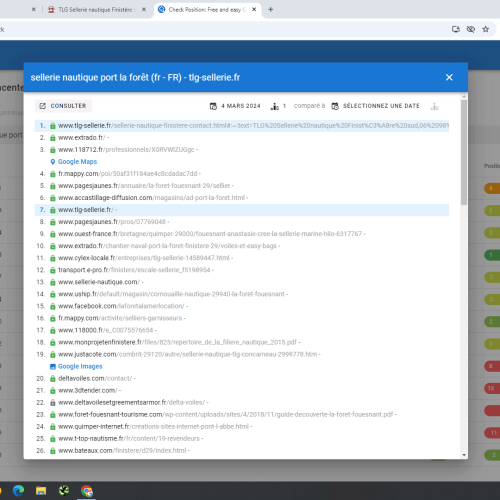Viewport: 500px width, 500px height.
Task: Open accastillage-diffusion.com result link
Action: click(151, 198)
